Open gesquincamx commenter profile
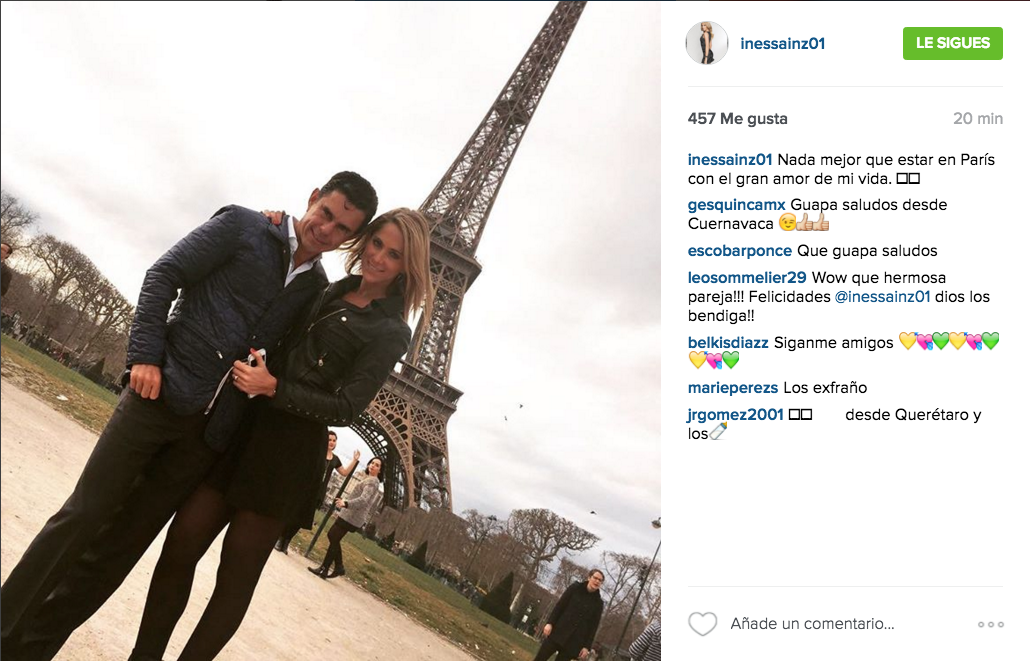This screenshot has height=661, width=1030. 736,205
